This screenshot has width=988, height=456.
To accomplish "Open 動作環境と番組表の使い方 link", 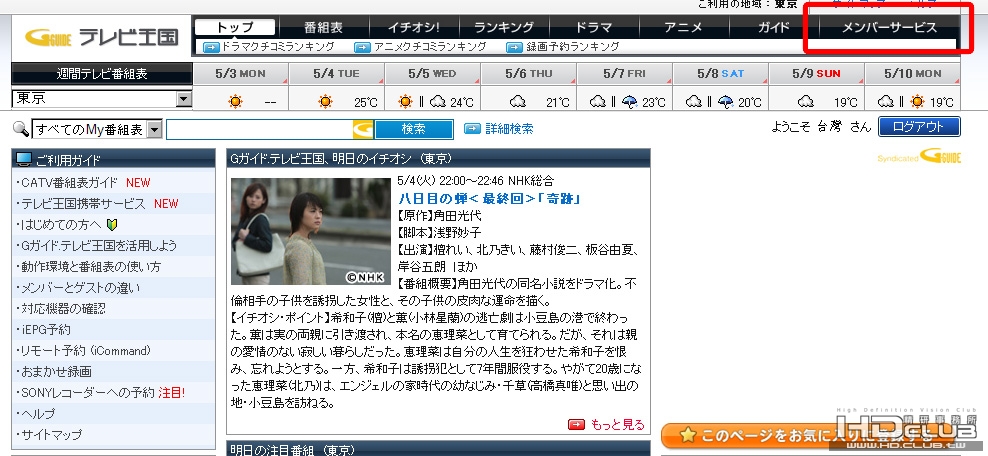I will [91, 266].
